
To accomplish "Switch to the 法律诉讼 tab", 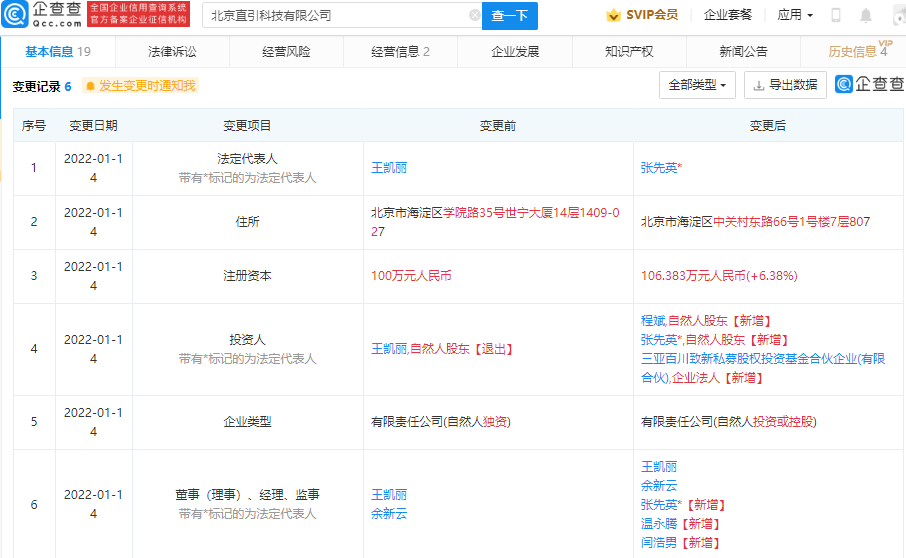I will tap(172, 52).
